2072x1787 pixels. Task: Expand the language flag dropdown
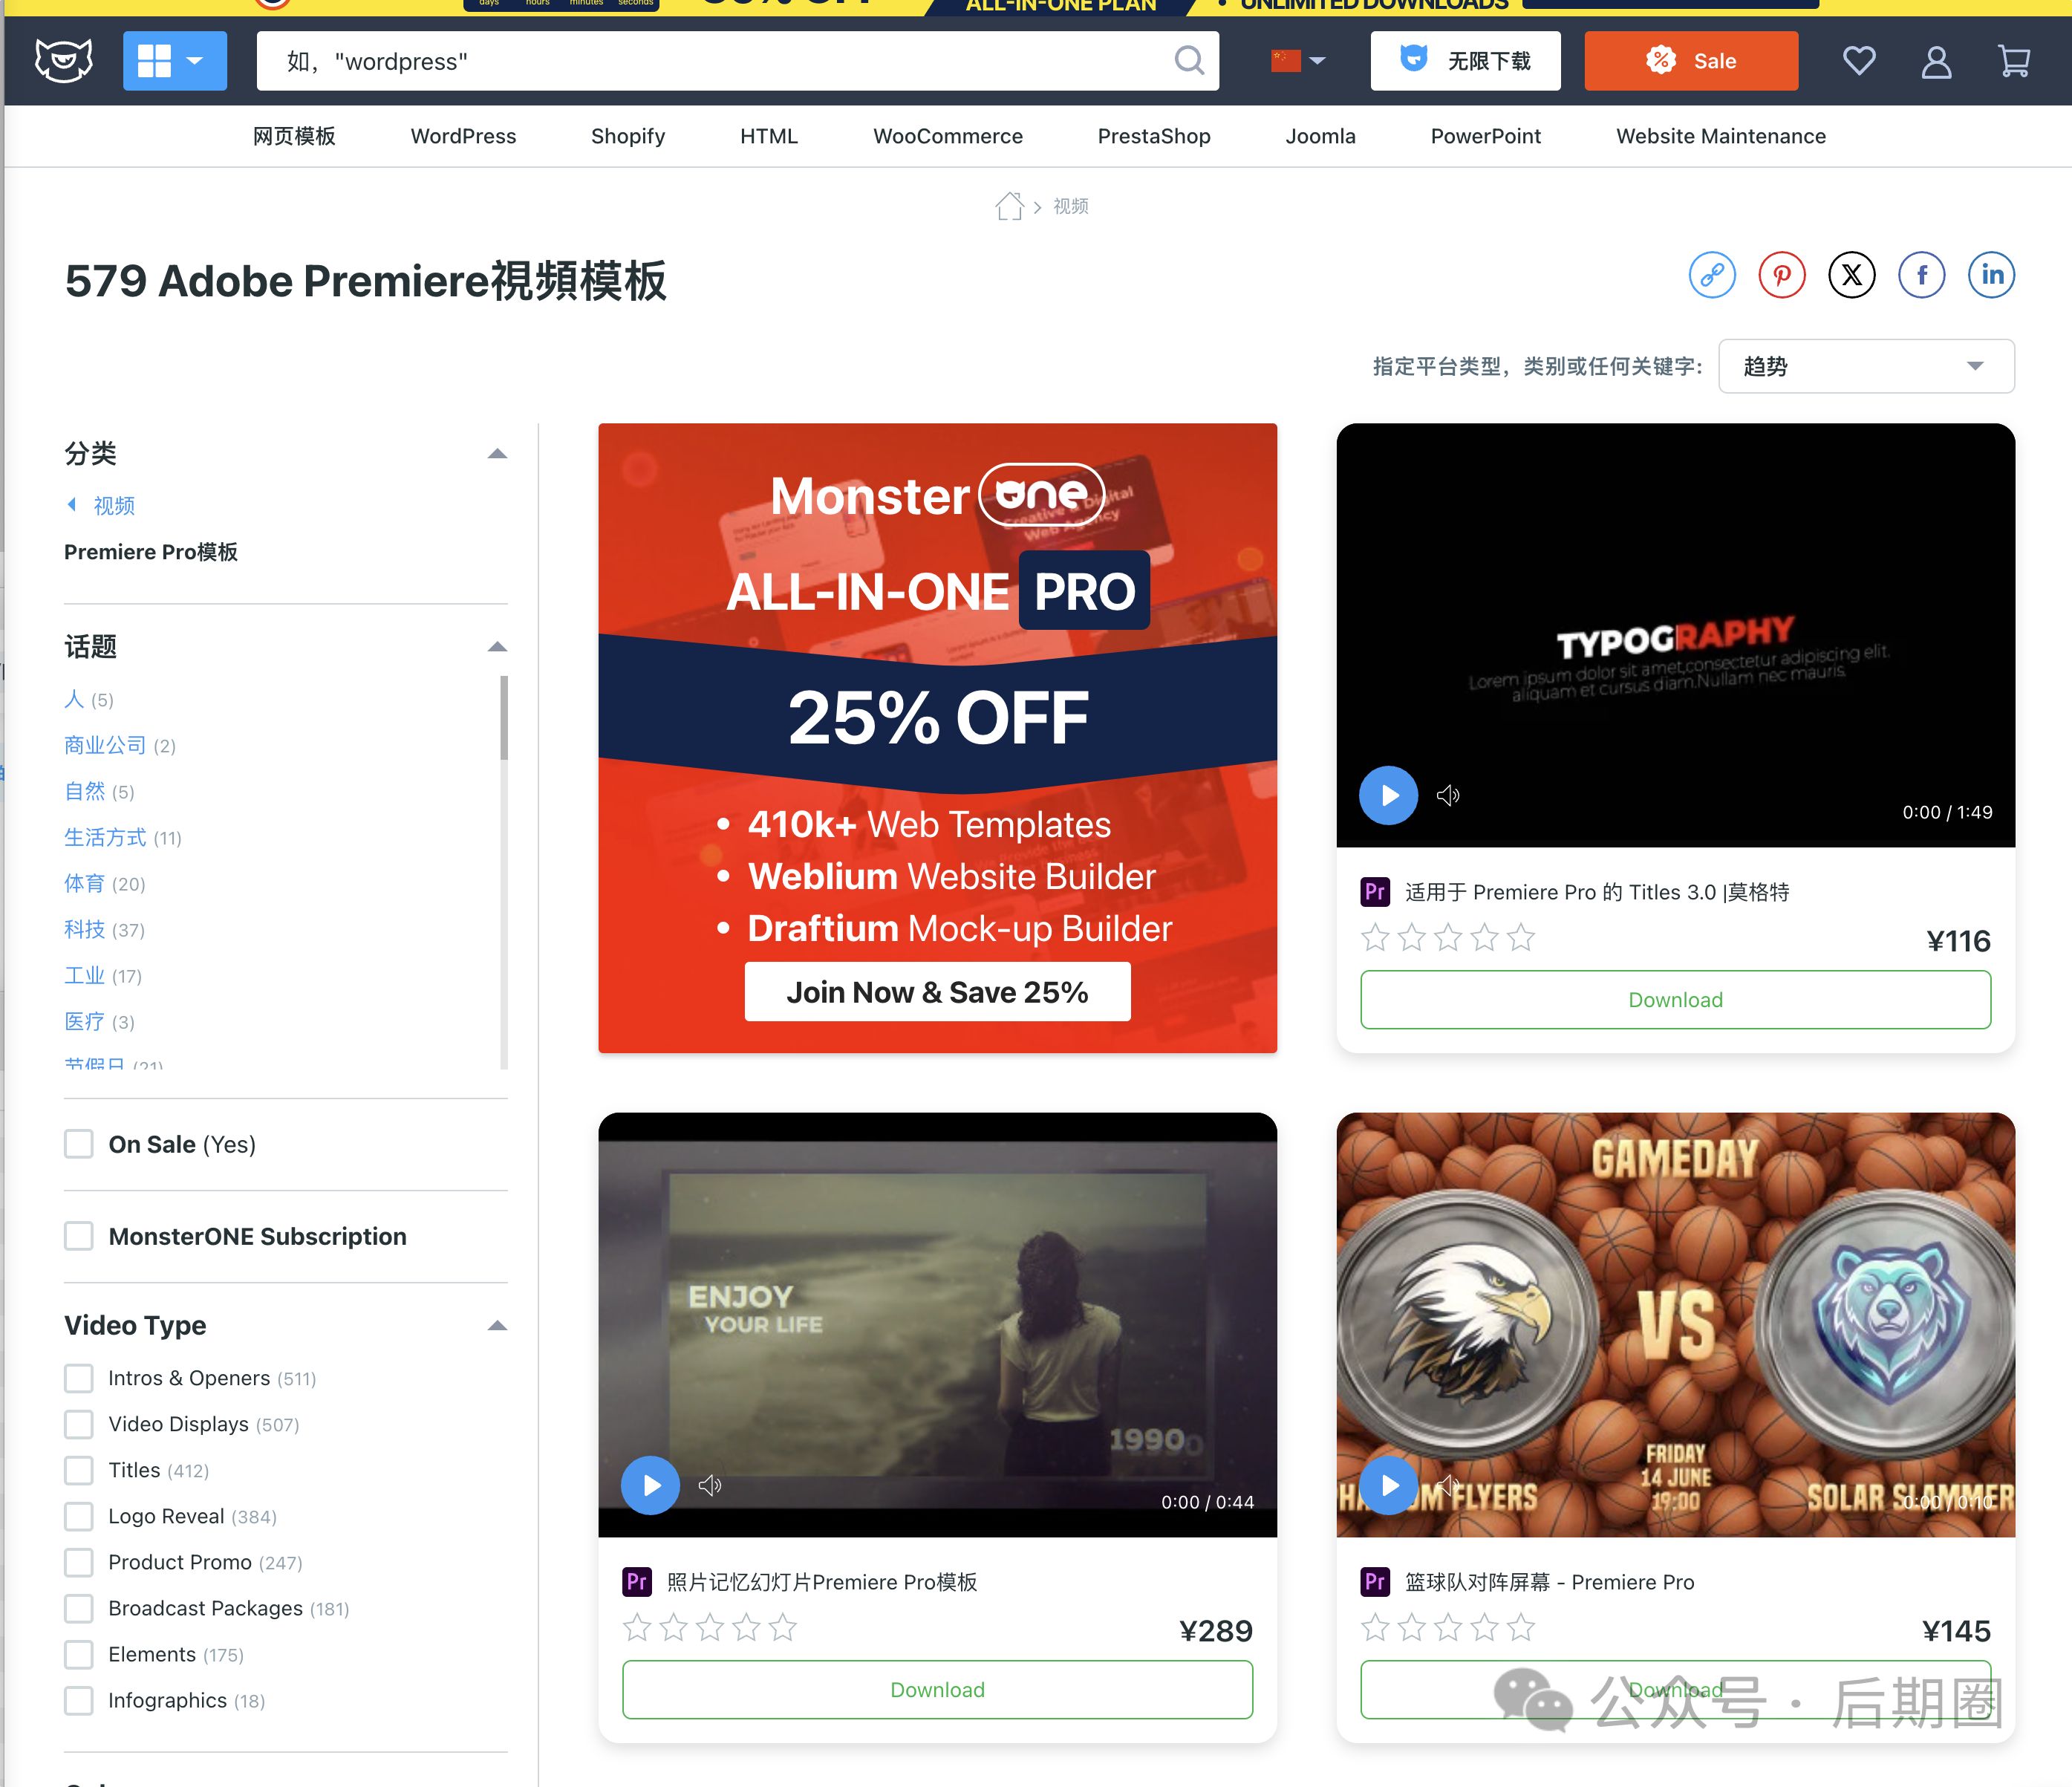pyautogui.click(x=1298, y=61)
